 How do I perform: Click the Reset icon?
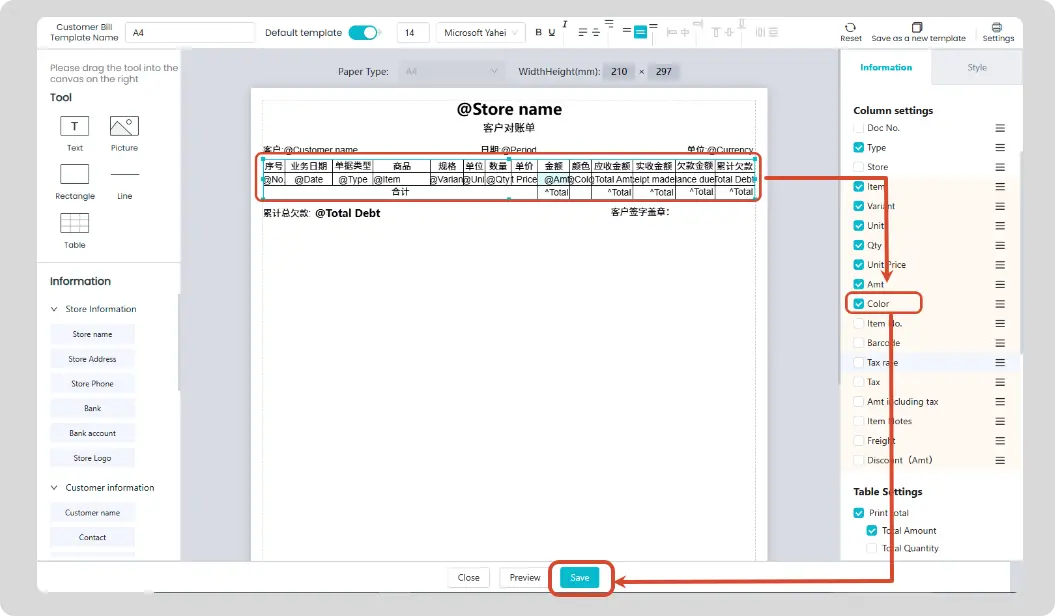[850, 28]
